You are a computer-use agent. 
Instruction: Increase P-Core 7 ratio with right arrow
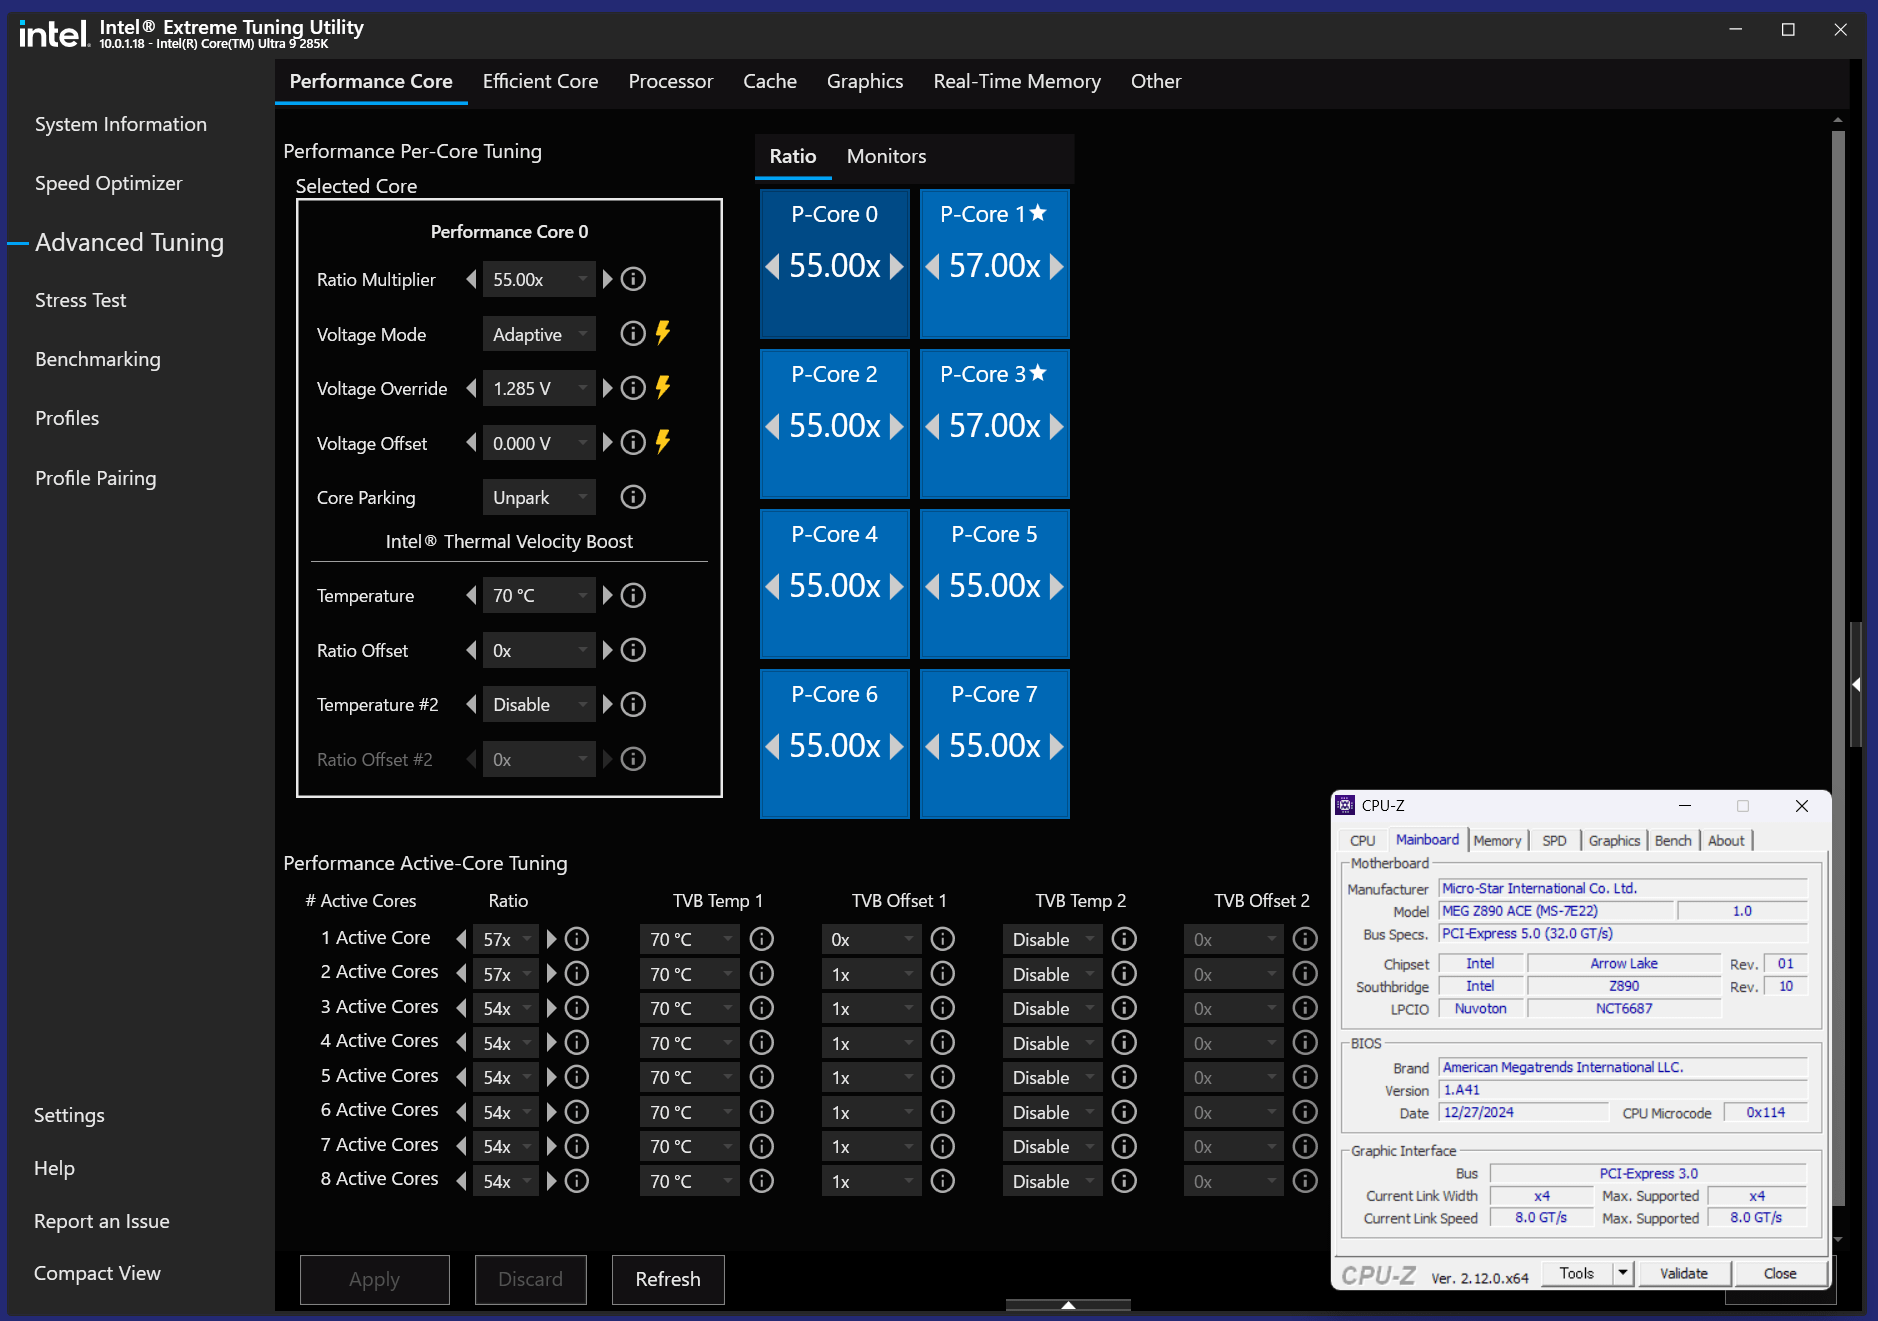coord(1057,746)
